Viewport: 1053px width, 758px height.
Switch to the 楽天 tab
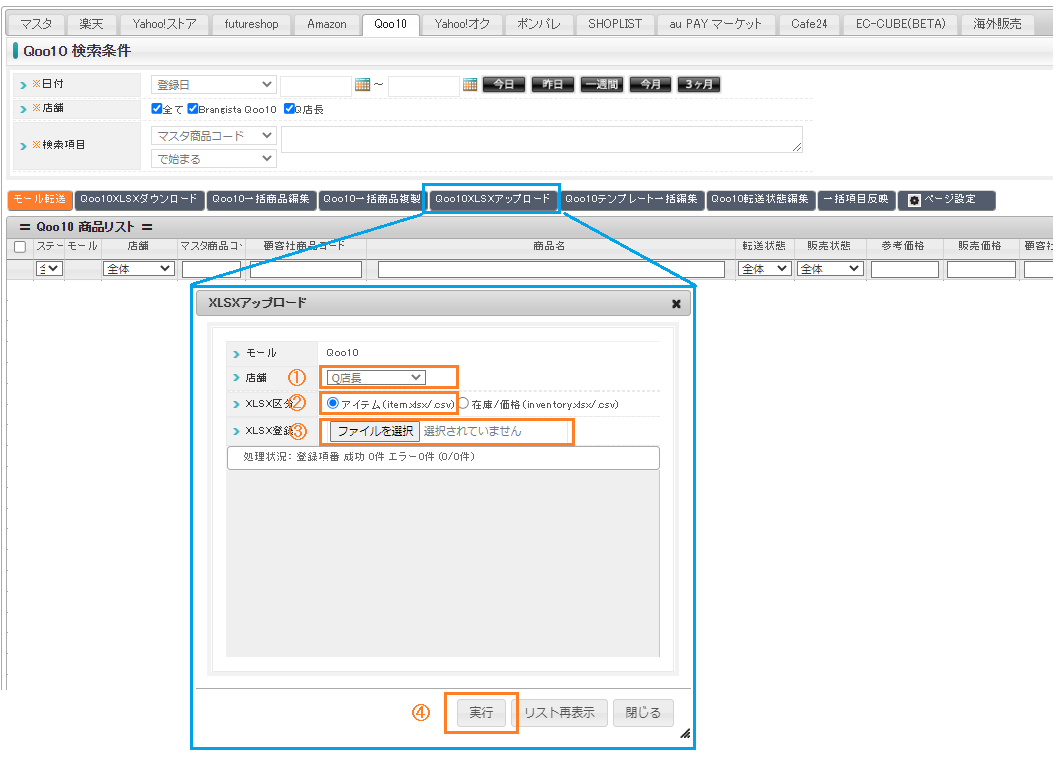pos(91,24)
